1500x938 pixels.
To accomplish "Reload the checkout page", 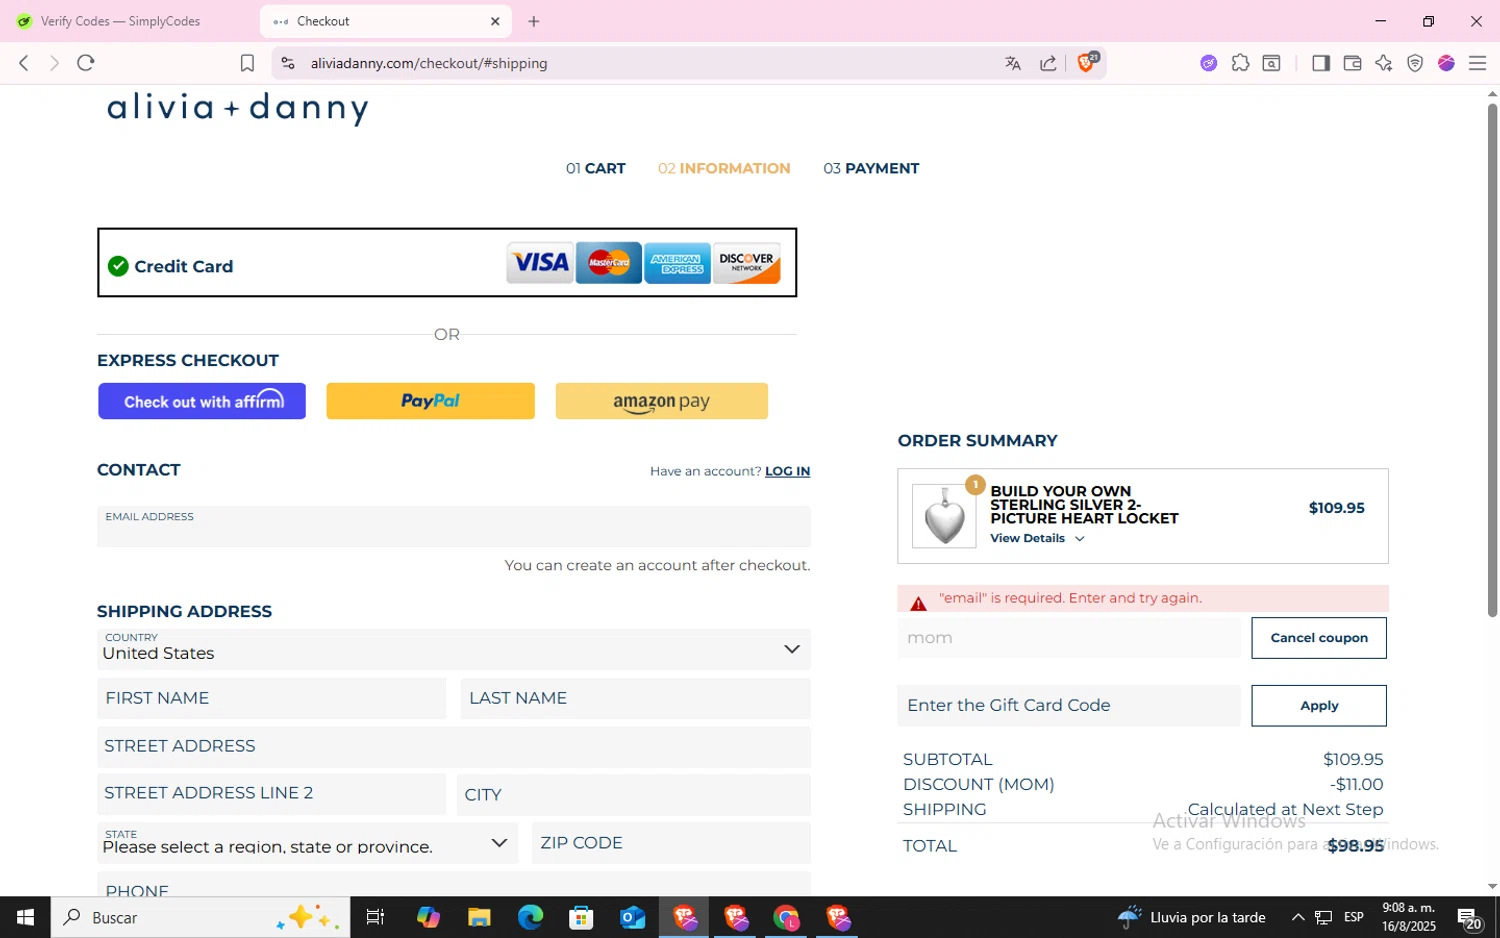I will point(86,63).
